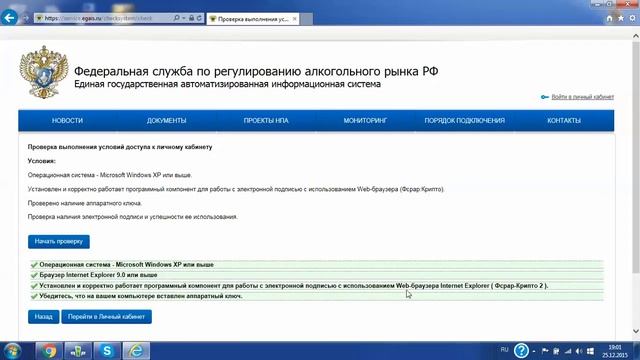
Task: Open the НОВОСТИ menu item
Action: click(x=67, y=120)
